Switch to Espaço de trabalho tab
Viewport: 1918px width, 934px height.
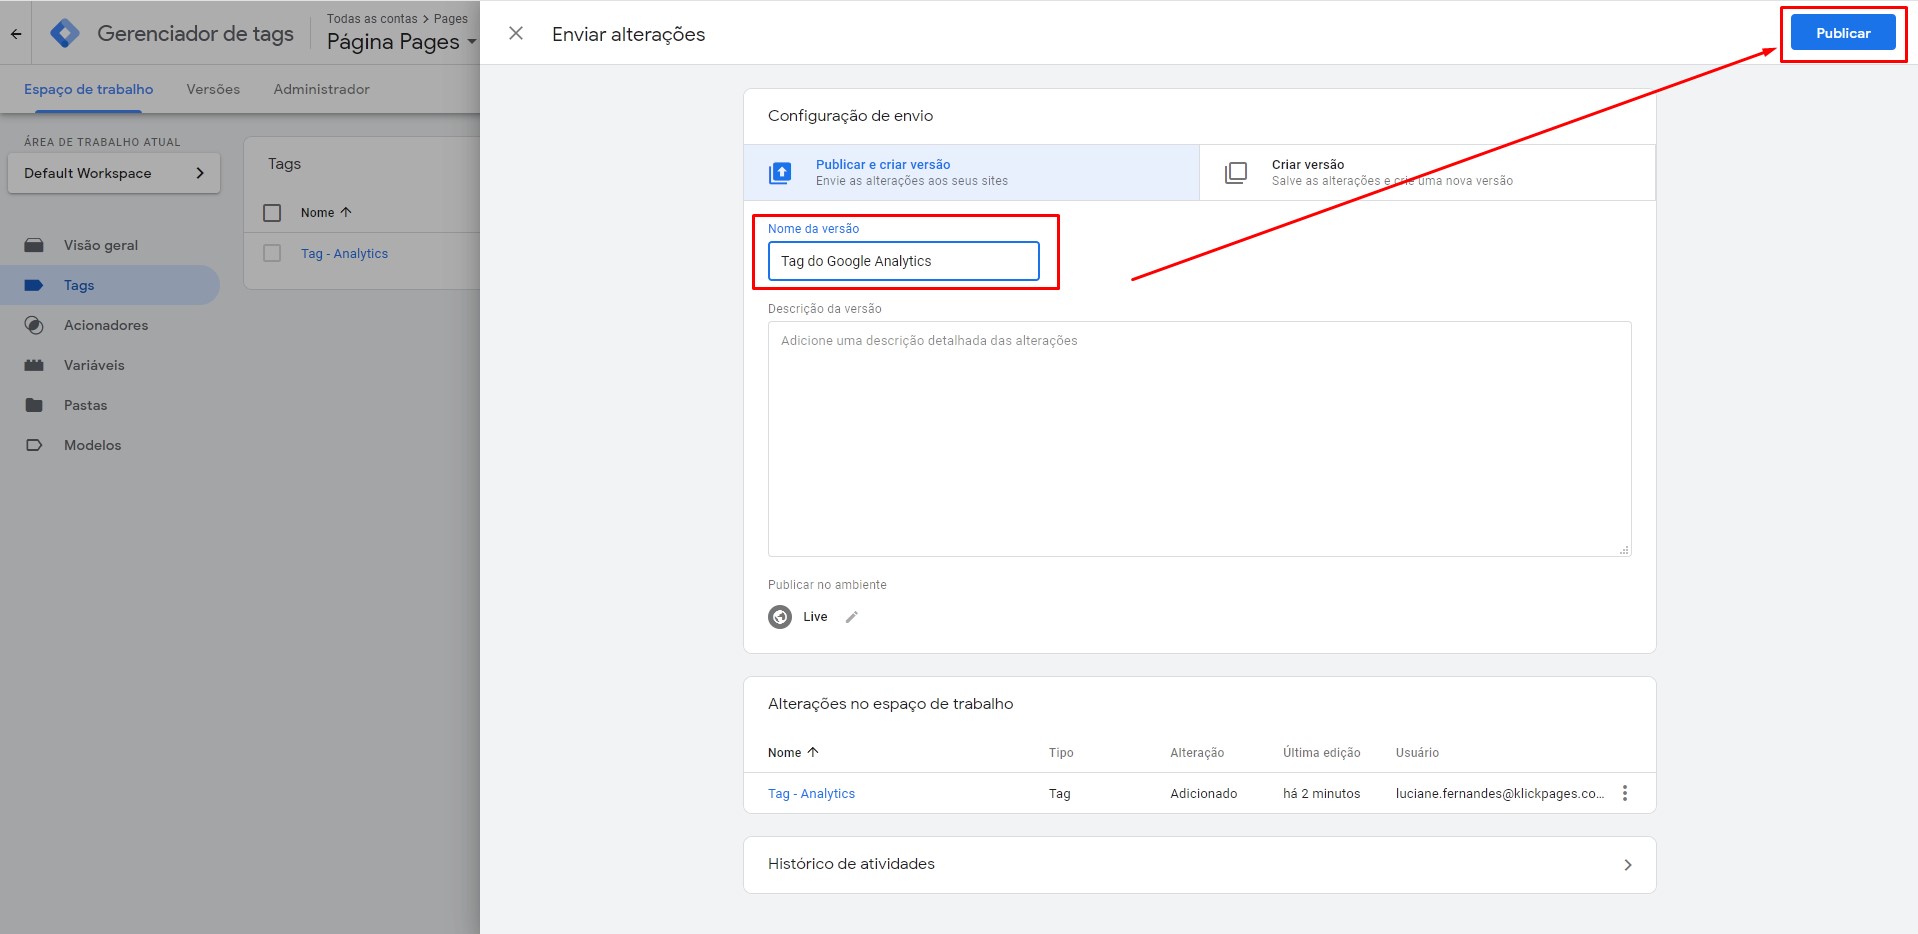click(89, 89)
